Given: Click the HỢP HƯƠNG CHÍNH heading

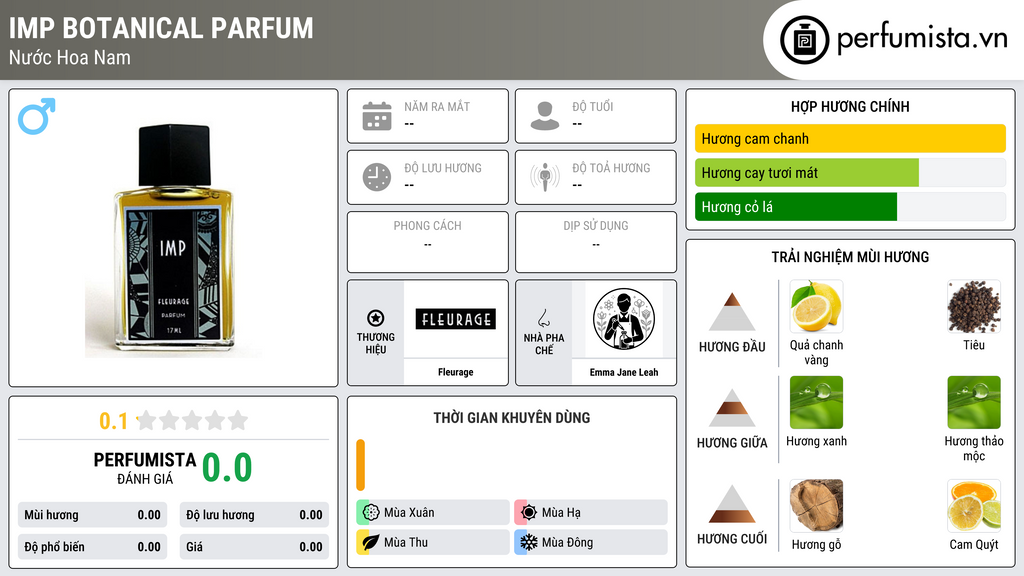Looking at the screenshot, I should (x=850, y=106).
